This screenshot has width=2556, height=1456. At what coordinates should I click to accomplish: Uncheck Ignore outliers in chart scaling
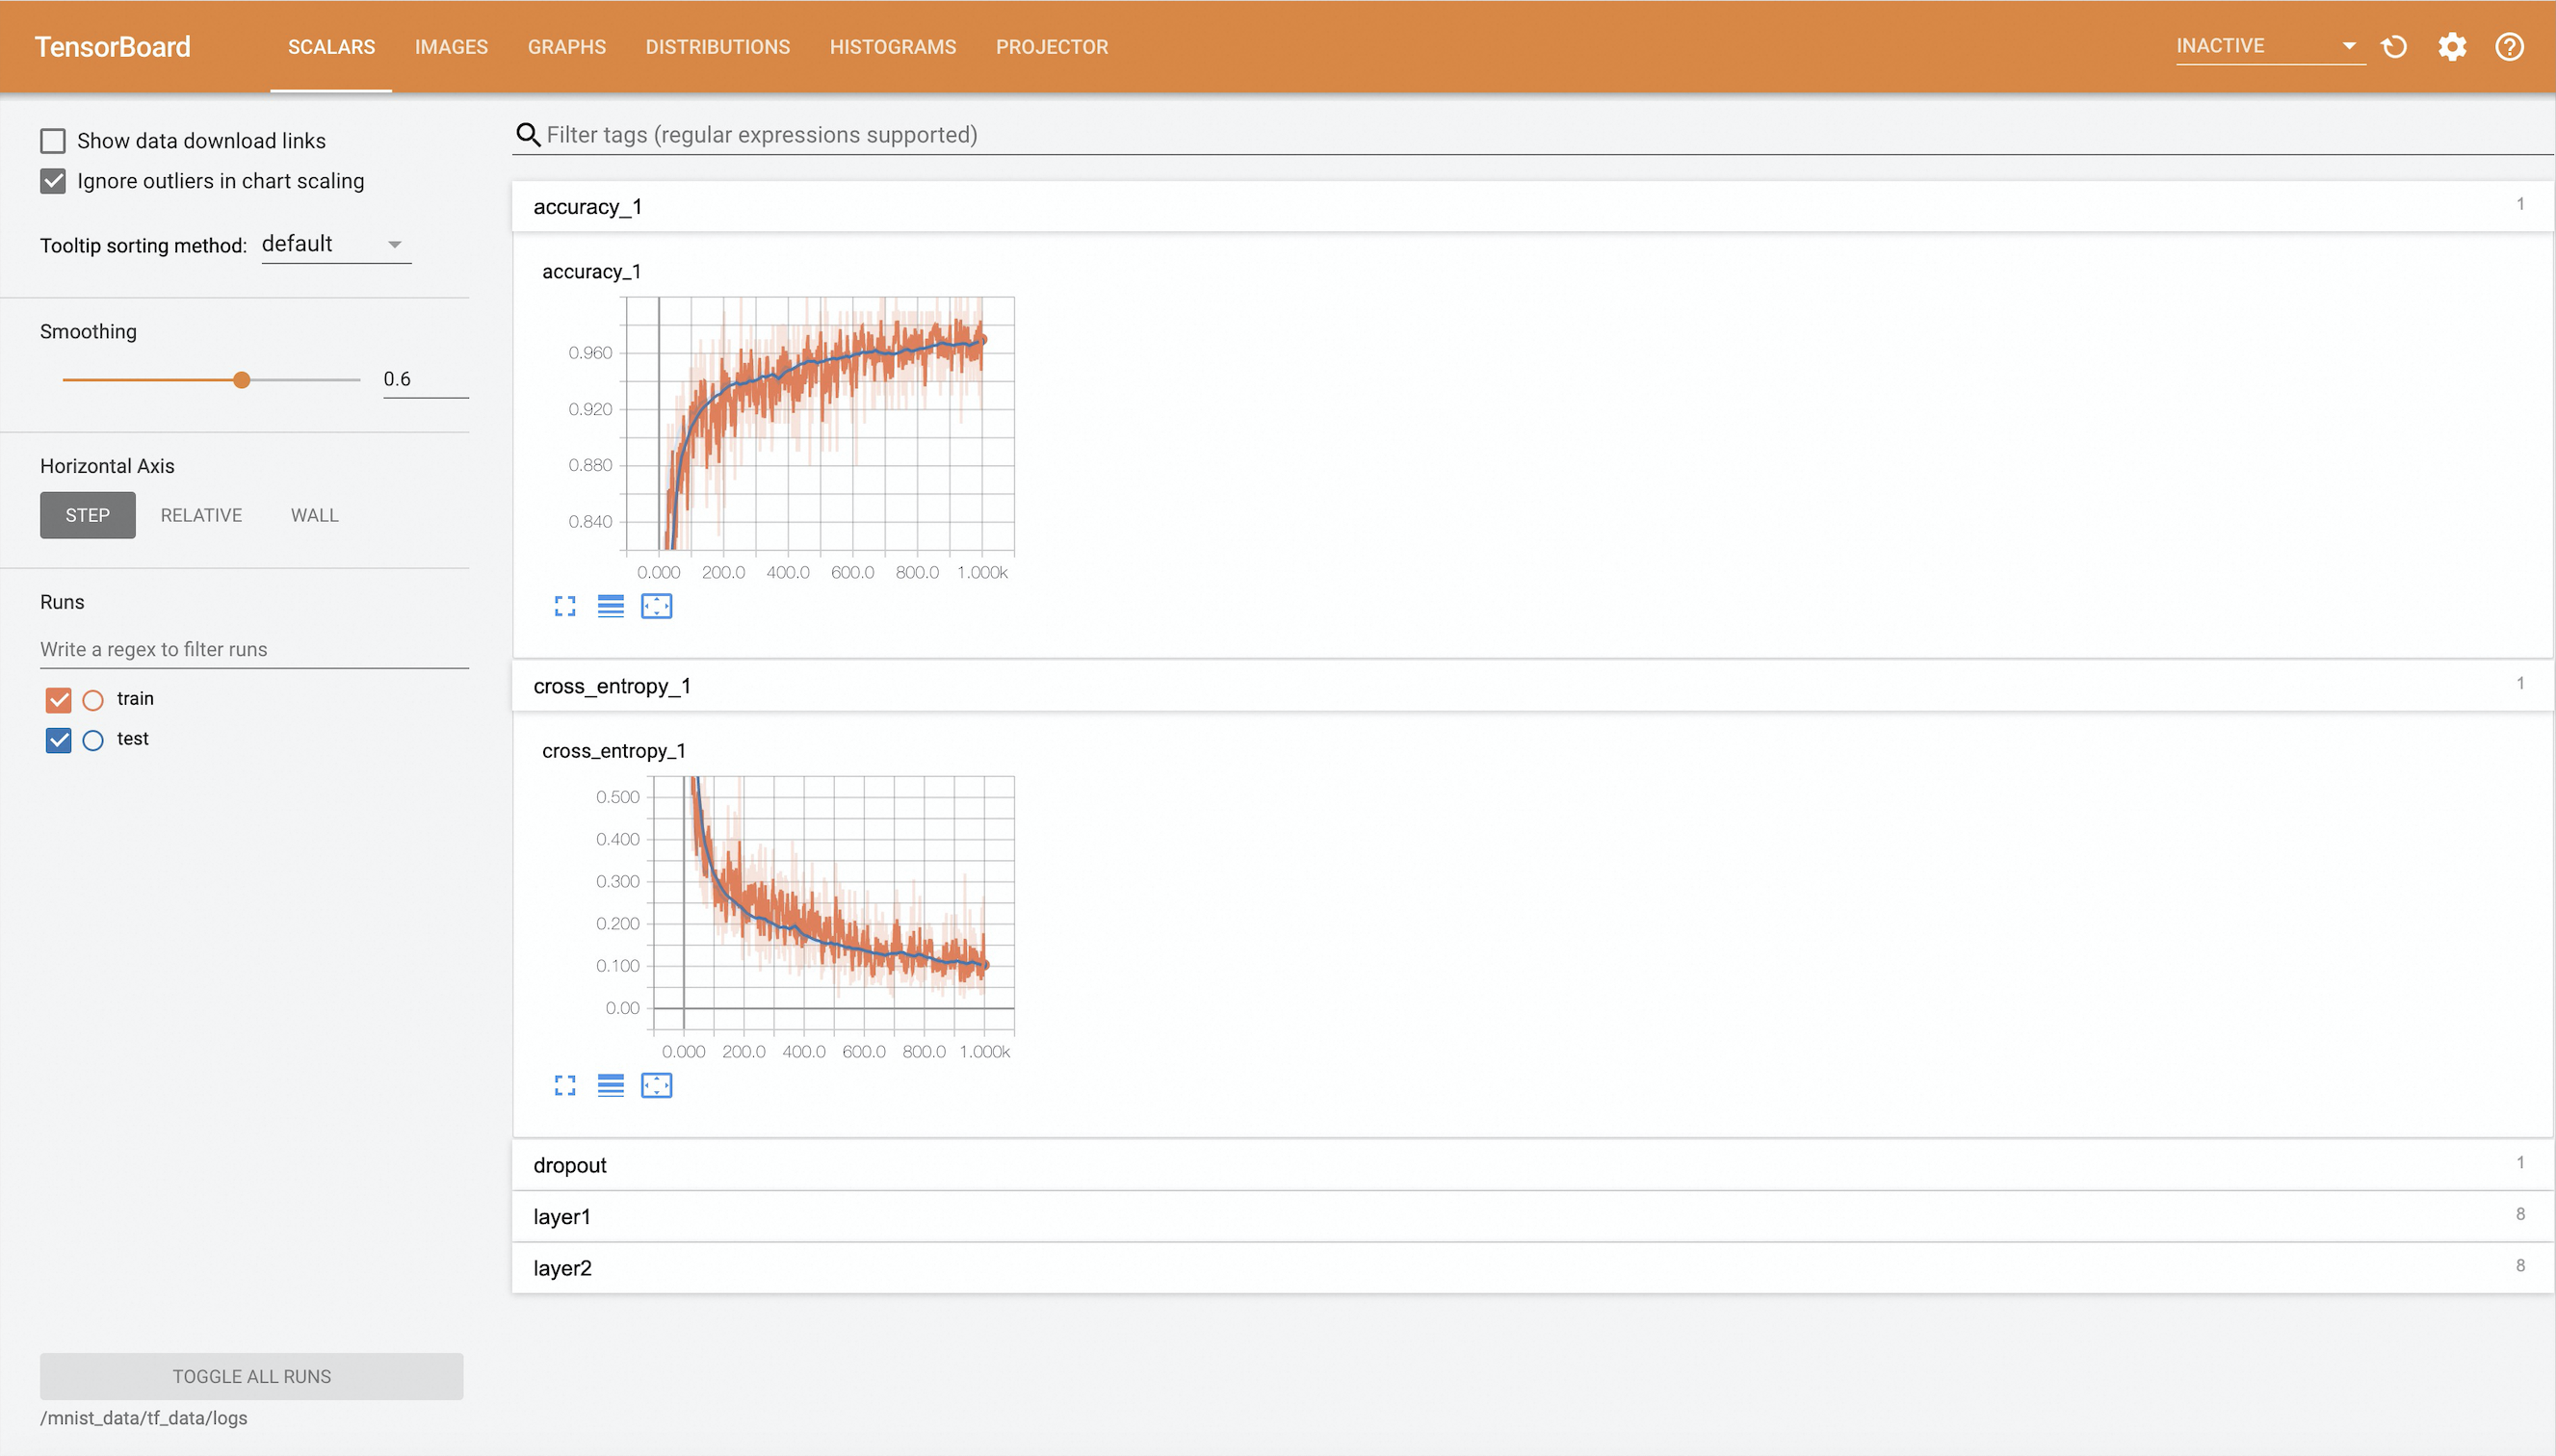coord(53,181)
